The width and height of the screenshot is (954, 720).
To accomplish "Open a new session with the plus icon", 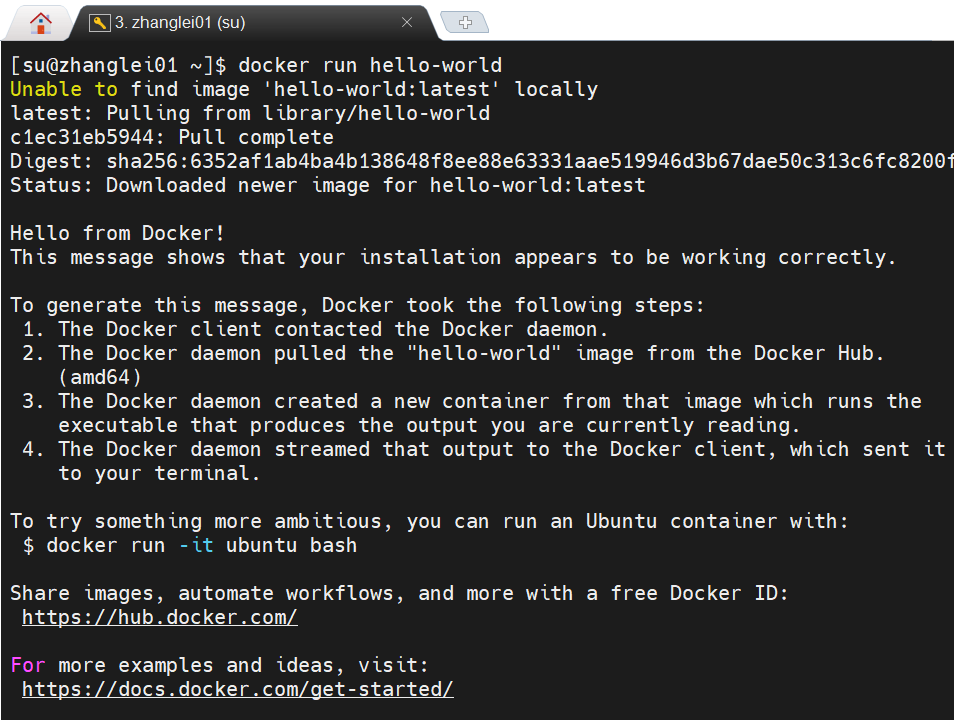I will [464, 19].
